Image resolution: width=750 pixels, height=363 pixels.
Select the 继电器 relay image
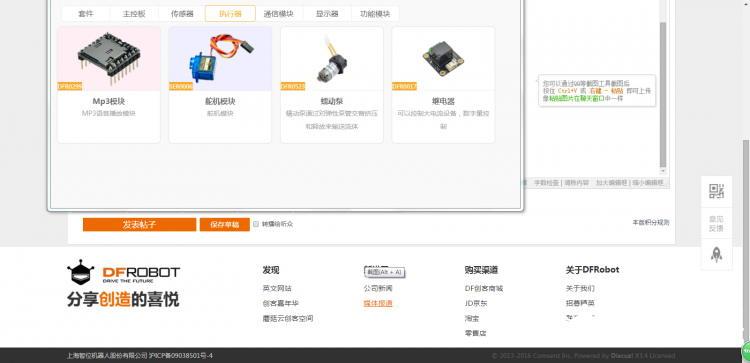(x=443, y=58)
